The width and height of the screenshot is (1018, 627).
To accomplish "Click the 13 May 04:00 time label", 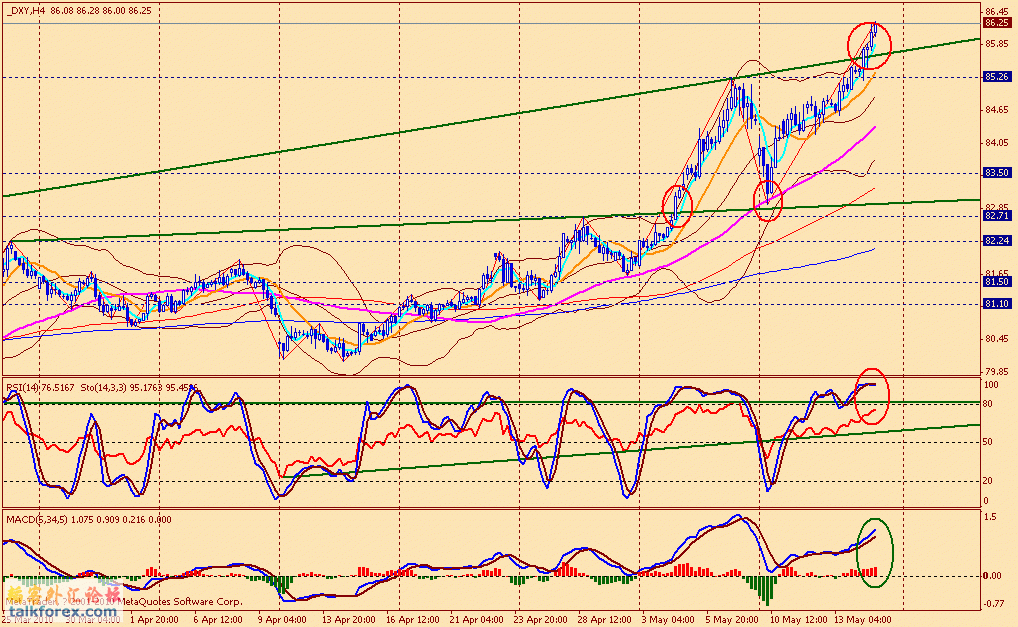I will point(863,619).
